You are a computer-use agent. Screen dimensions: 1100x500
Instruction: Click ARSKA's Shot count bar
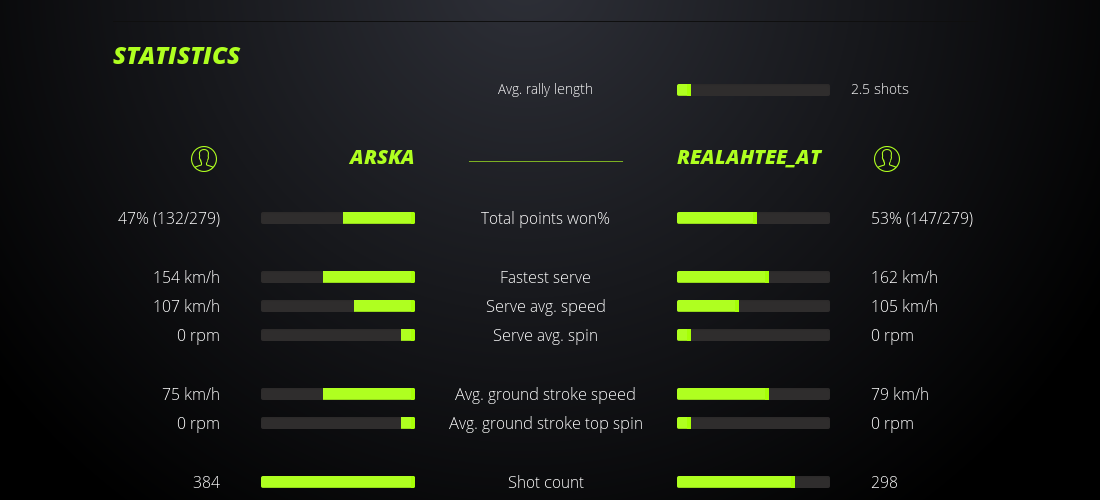pos(338,482)
